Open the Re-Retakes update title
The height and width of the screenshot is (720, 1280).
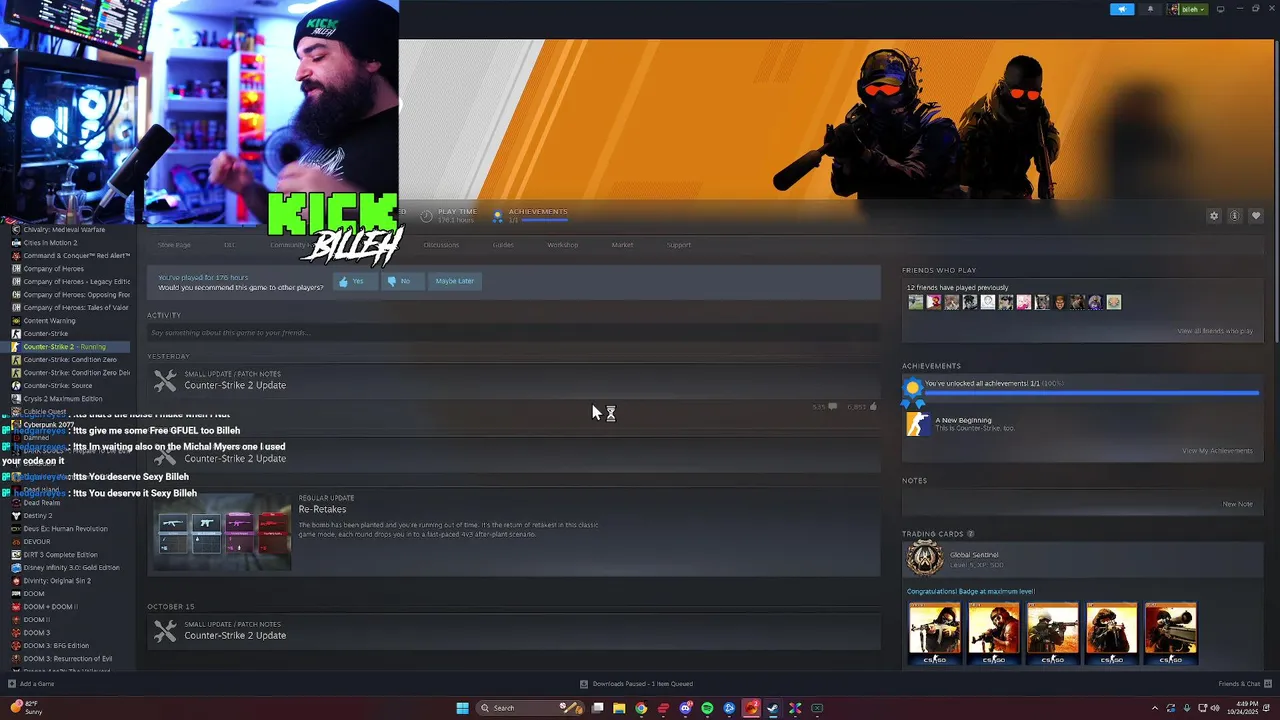(322, 509)
